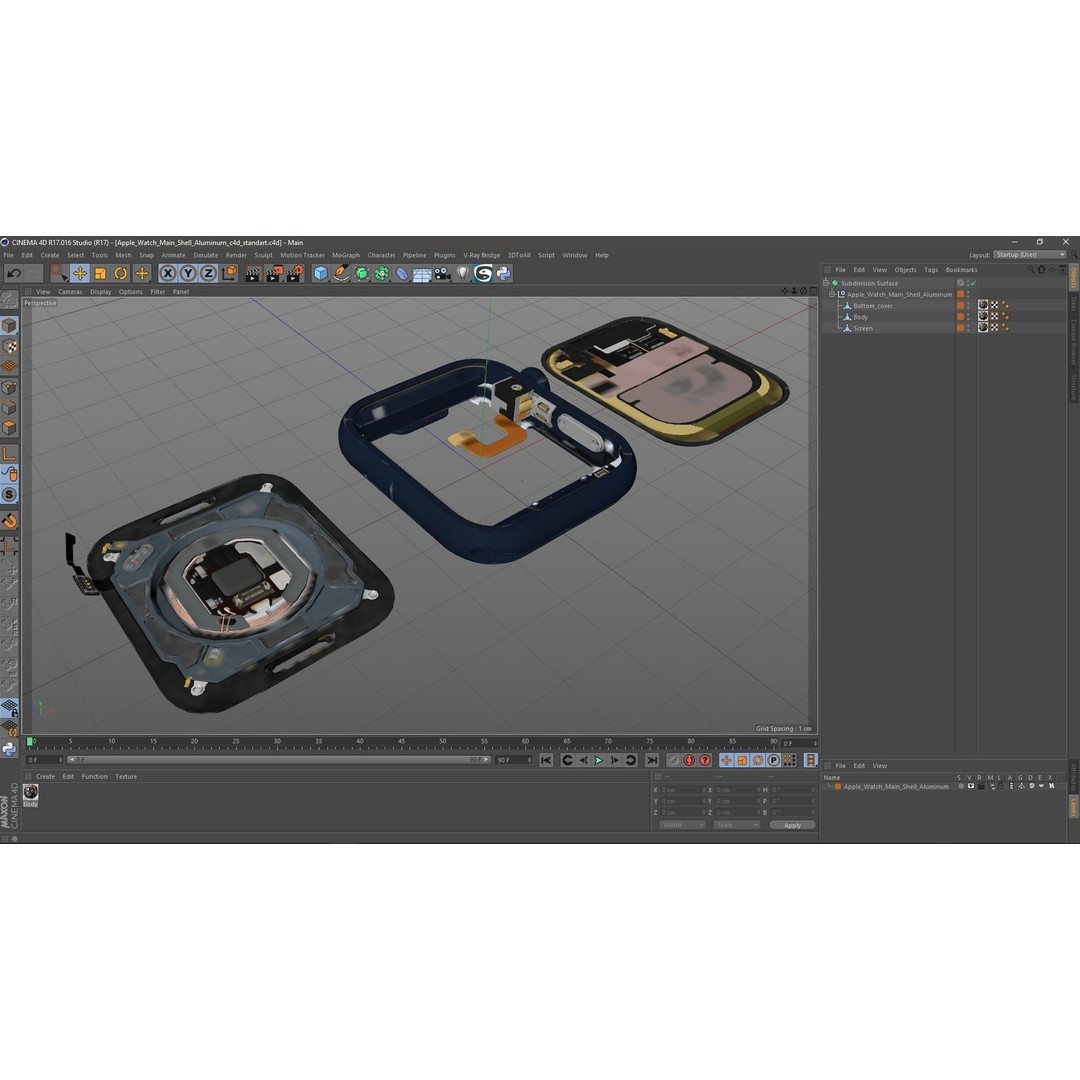Screen dimensions: 1080x1080
Task: Toggle Position keyframe recording button
Action: point(726,760)
